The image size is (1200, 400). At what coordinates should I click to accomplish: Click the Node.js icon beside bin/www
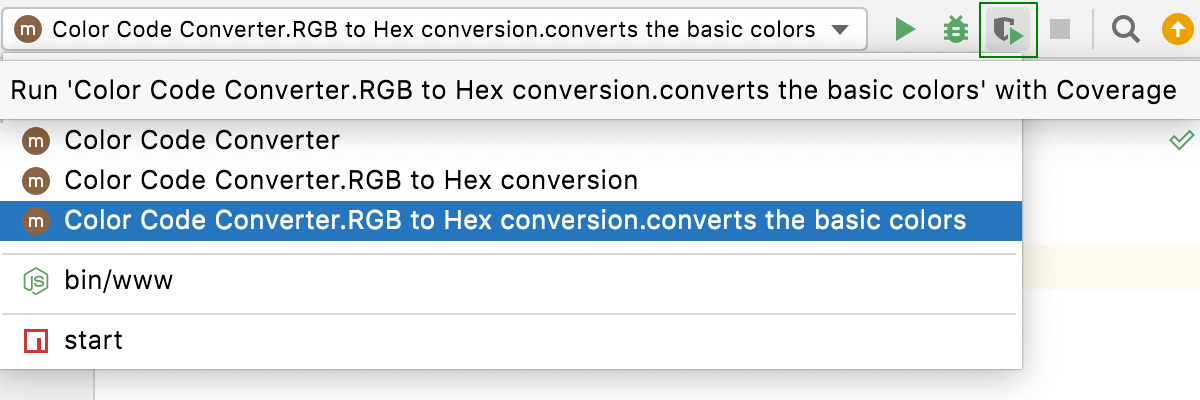36,281
